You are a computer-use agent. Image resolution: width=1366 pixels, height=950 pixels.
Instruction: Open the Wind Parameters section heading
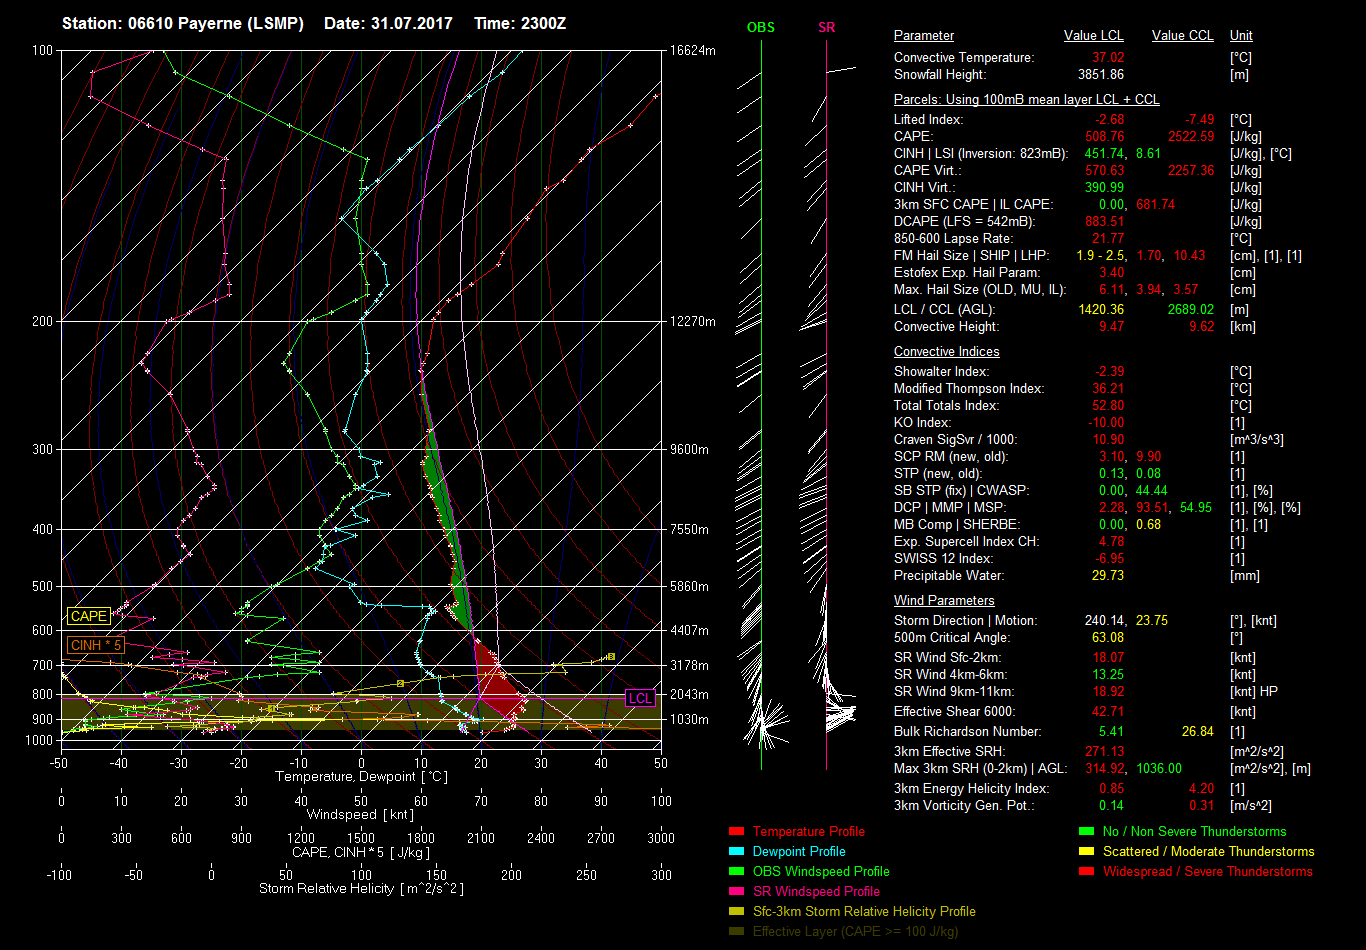pos(944,601)
